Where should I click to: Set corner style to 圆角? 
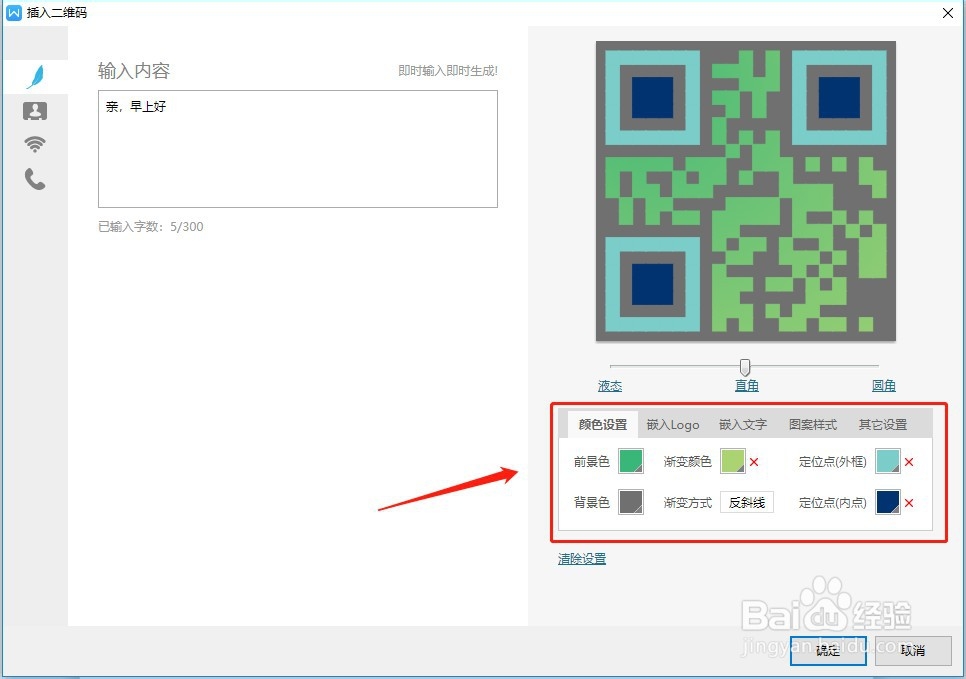click(883, 386)
